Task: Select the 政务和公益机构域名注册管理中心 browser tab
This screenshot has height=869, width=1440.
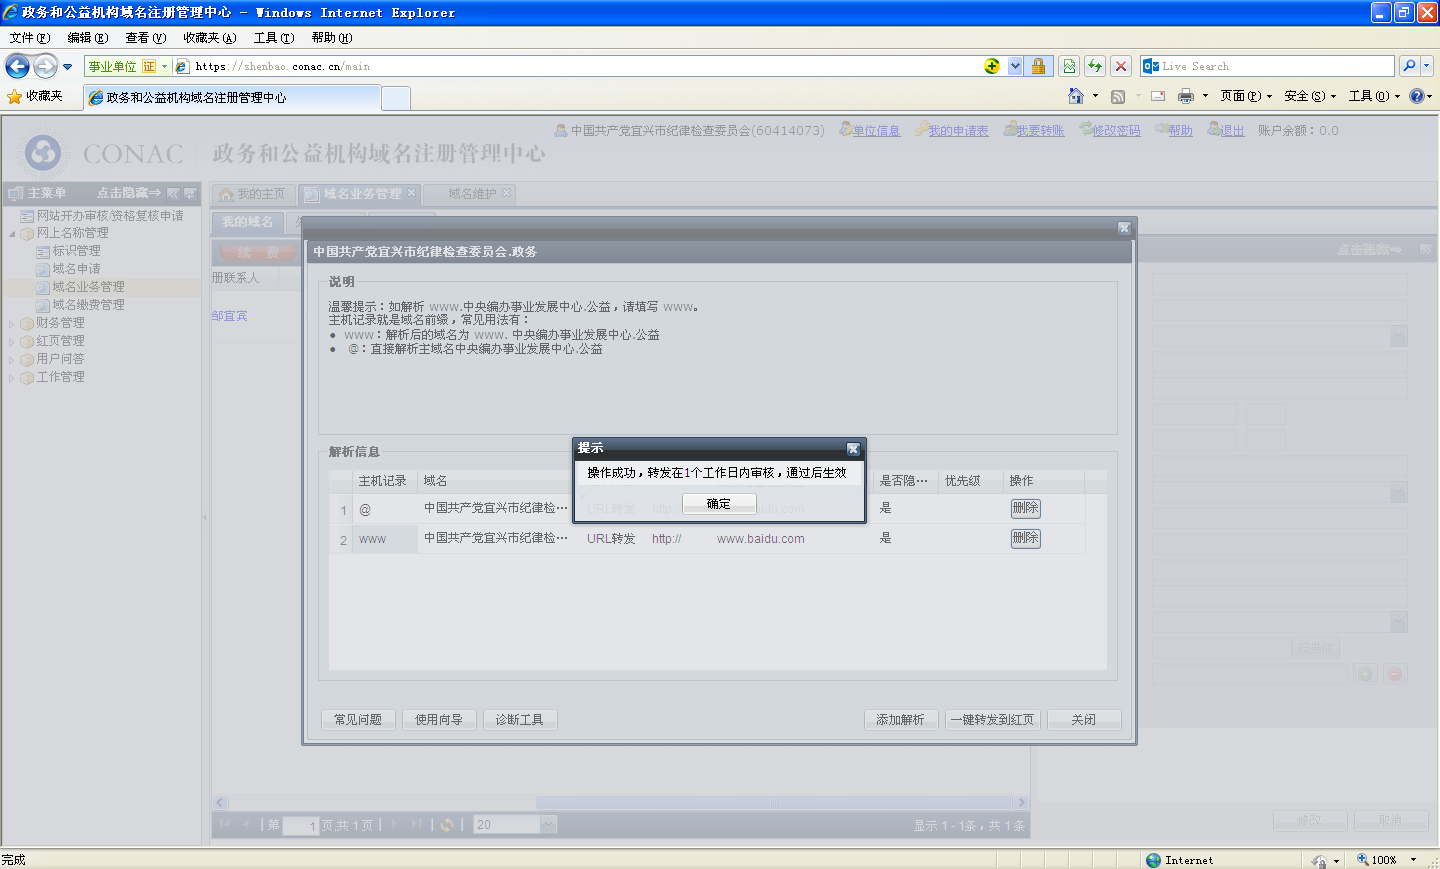Action: [232, 98]
